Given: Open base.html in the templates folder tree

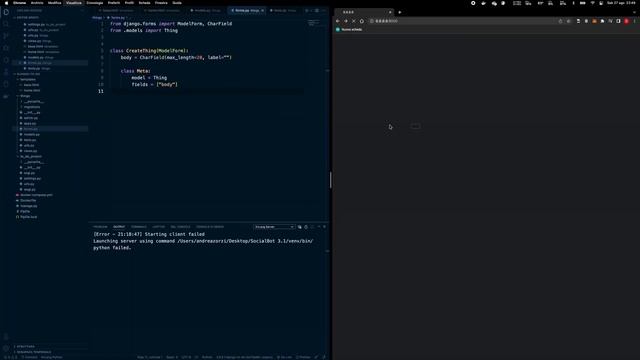Looking at the screenshot, I should tap(31, 85).
